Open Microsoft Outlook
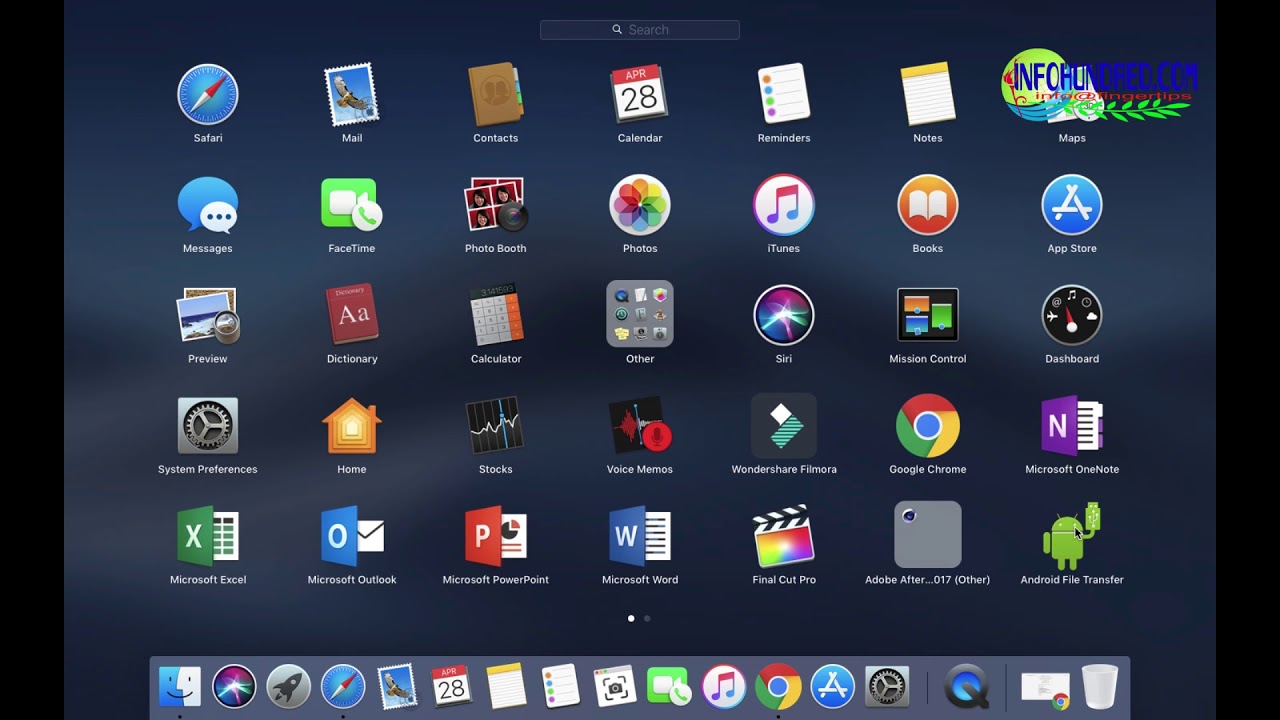Image resolution: width=1280 pixels, height=720 pixels. point(352,536)
